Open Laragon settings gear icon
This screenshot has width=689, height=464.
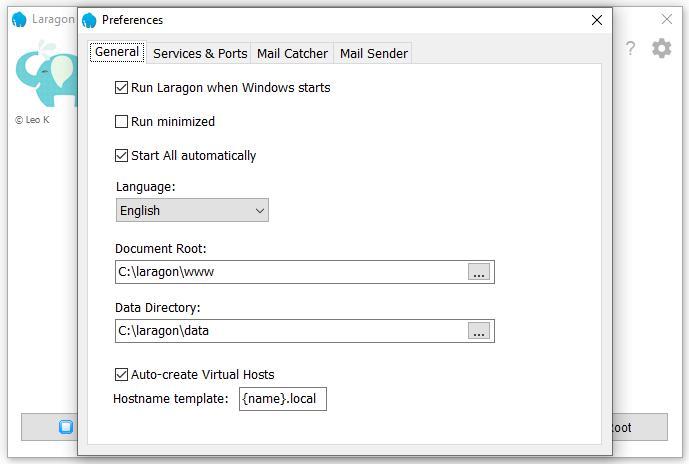pos(661,48)
